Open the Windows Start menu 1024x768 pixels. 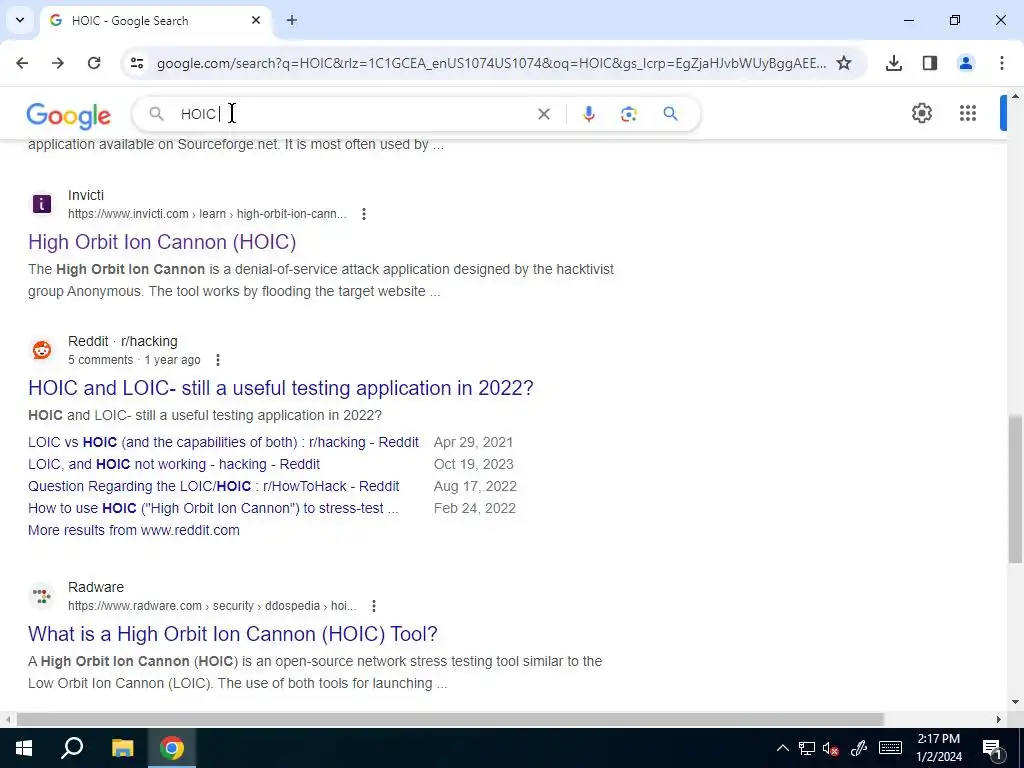tap(24, 748)
